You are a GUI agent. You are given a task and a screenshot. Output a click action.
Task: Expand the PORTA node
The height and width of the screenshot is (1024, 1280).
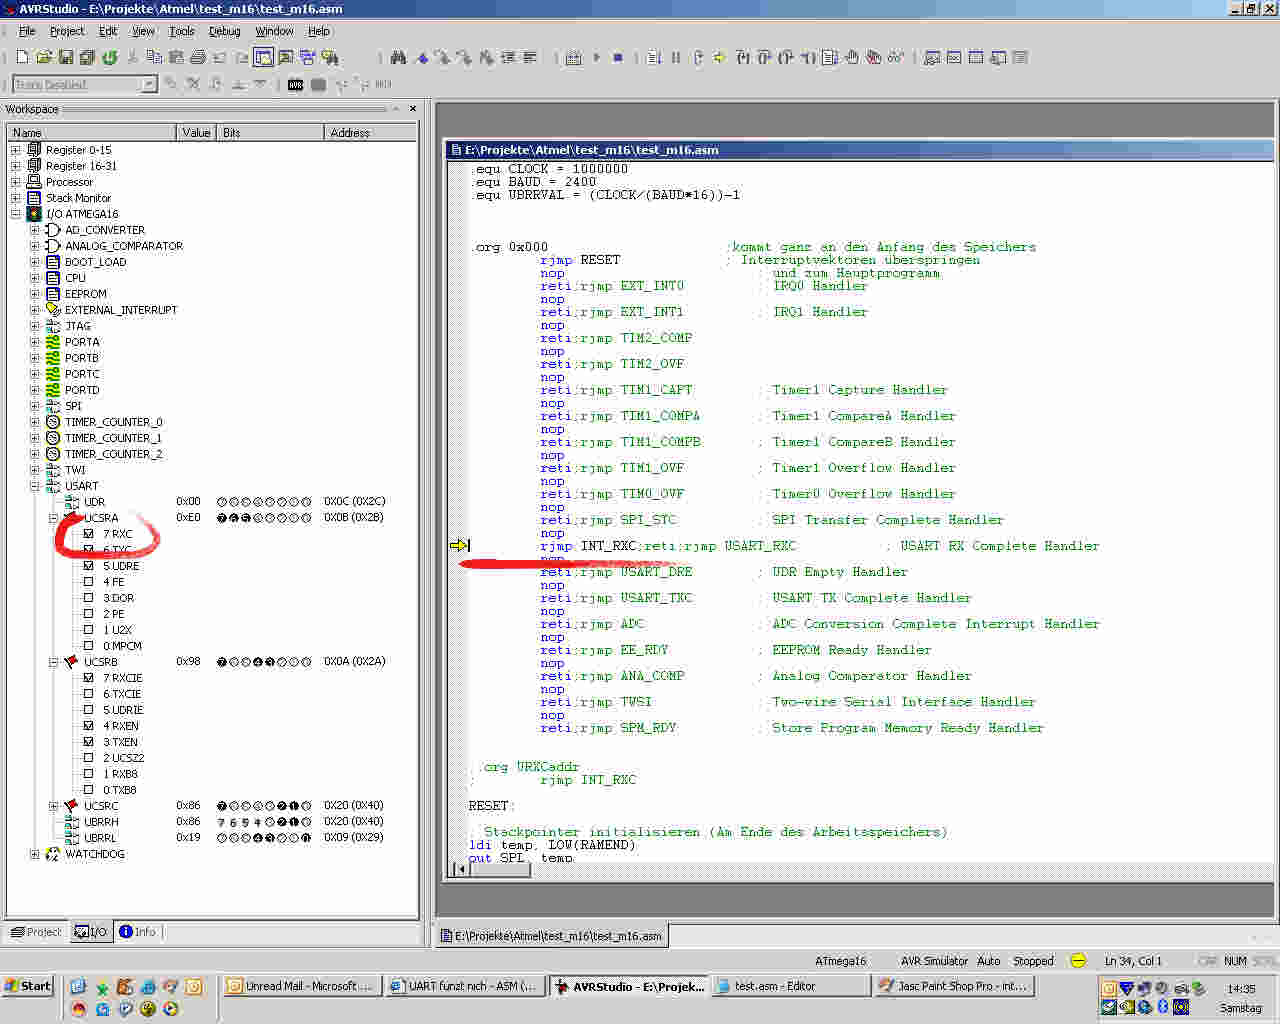[34, 342]
